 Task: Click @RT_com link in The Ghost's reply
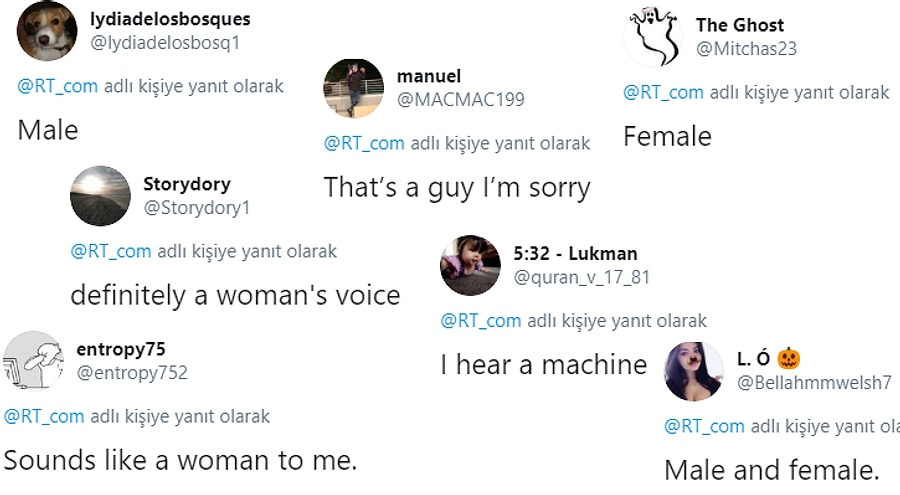coord(663,92)
